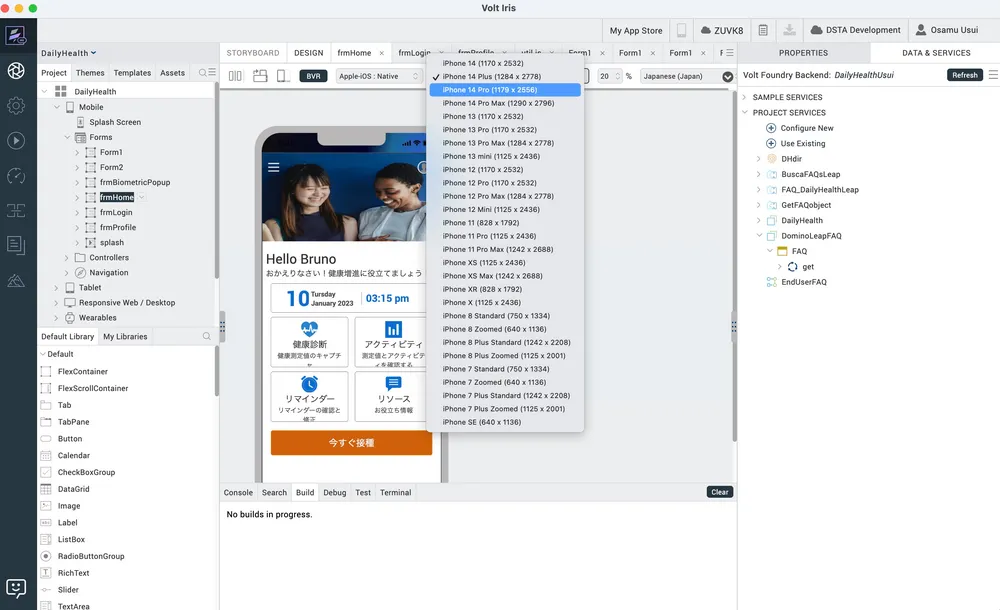Open the Volt Iris logo icon in sidebar
The height and width of the screenshot is (610, 1000).
coord(16,35)
